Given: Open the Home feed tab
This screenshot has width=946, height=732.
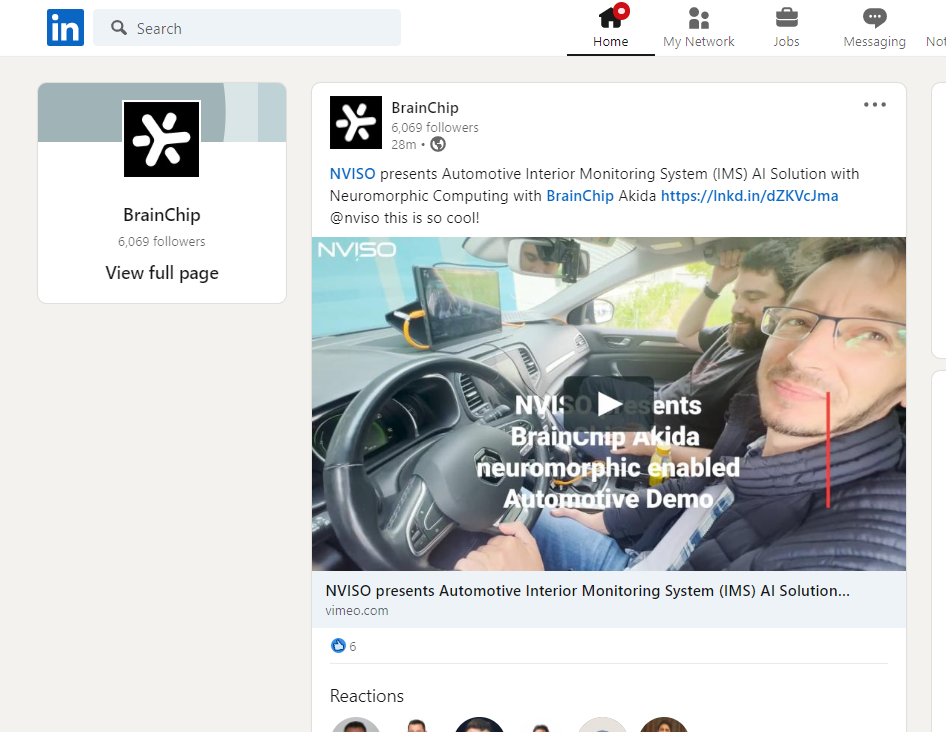Looking at the screenshot, I should 610,28.
